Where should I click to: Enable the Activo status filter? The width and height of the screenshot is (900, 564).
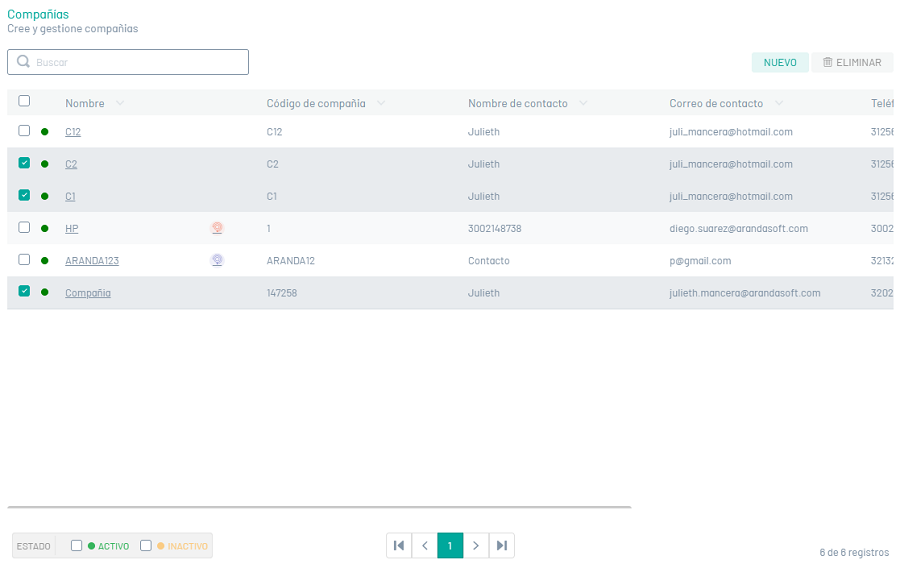tap(76, 546)
